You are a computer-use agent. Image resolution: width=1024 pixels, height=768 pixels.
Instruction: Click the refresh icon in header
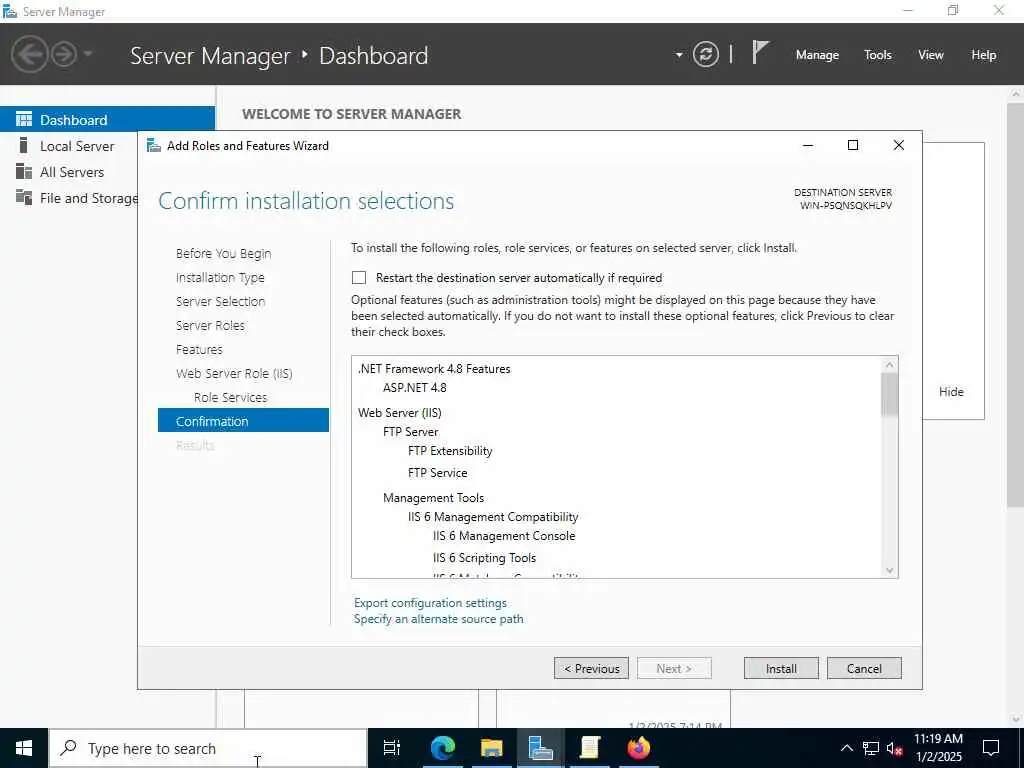coord(705,54)
